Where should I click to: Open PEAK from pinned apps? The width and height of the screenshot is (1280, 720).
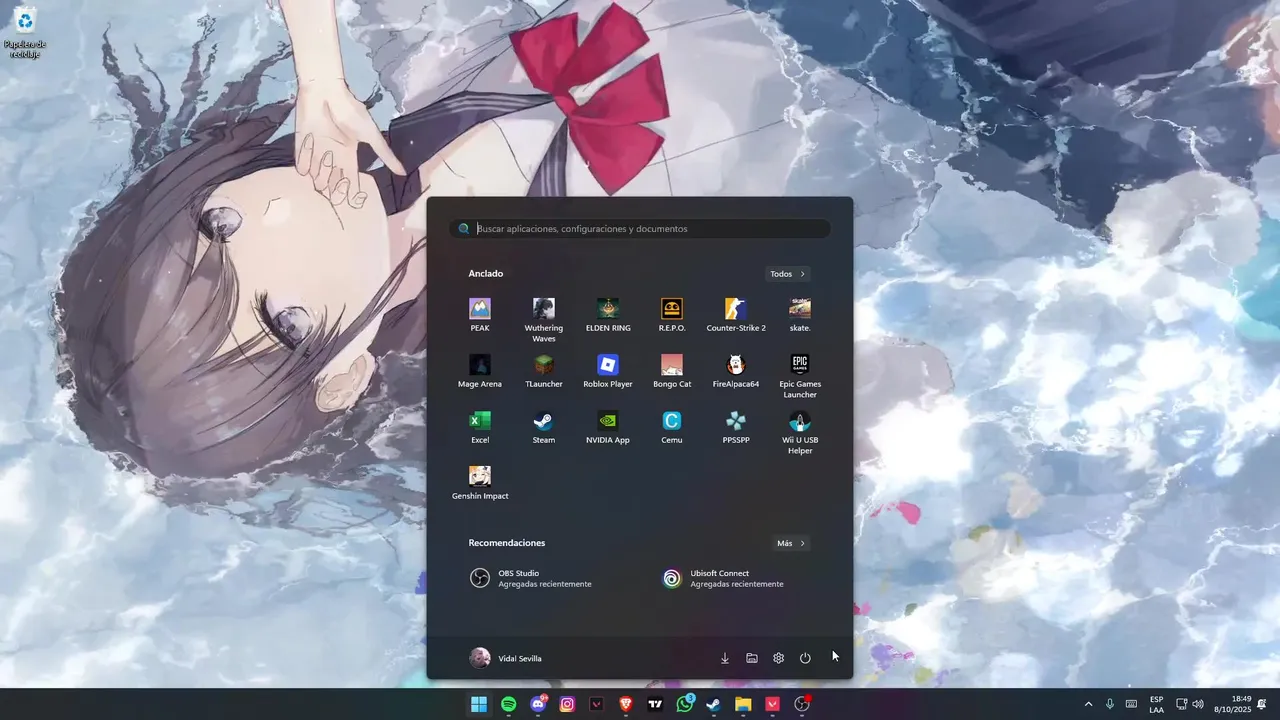(x=480, y=314)
